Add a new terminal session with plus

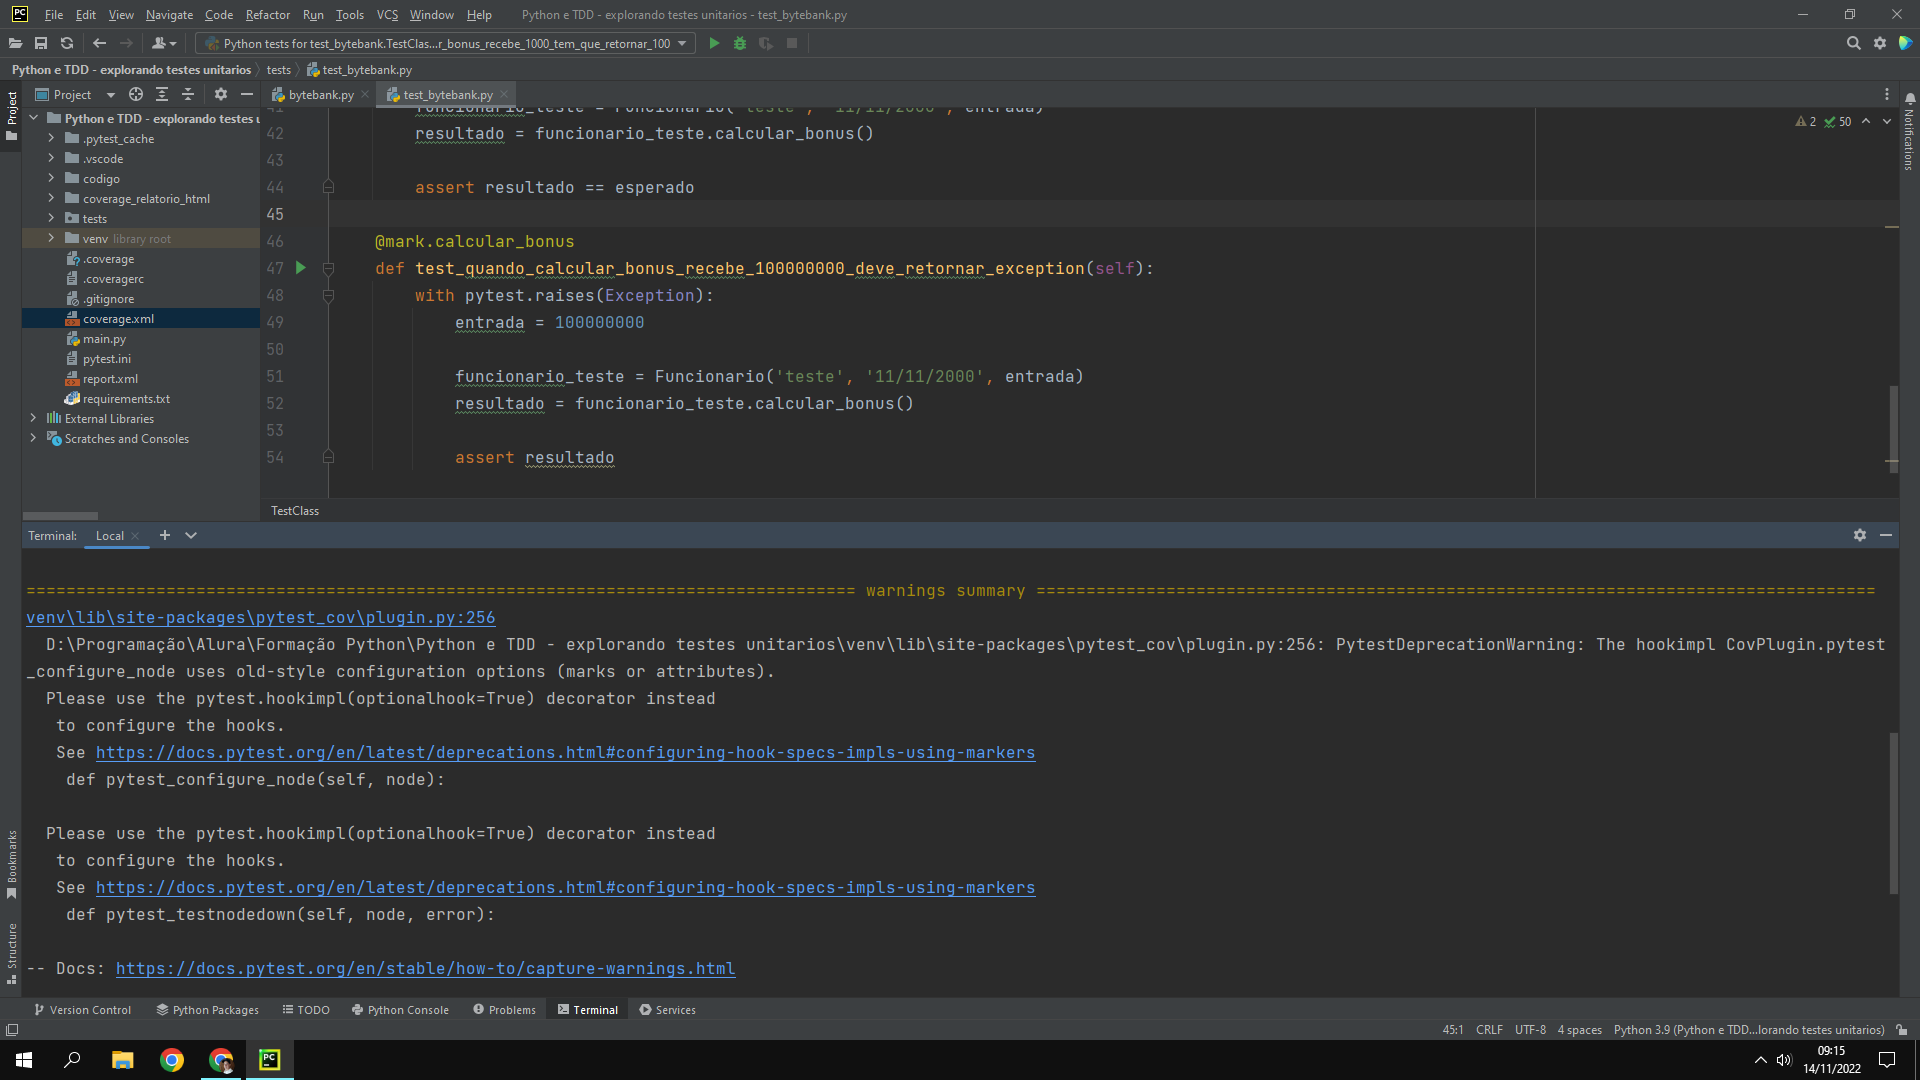[165, 535]
